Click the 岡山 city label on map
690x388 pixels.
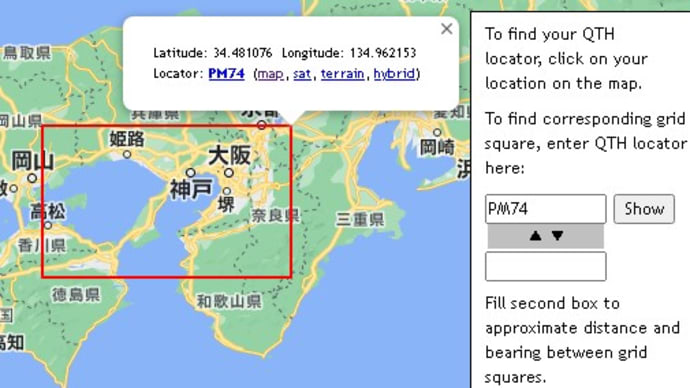tap(33, 161)
